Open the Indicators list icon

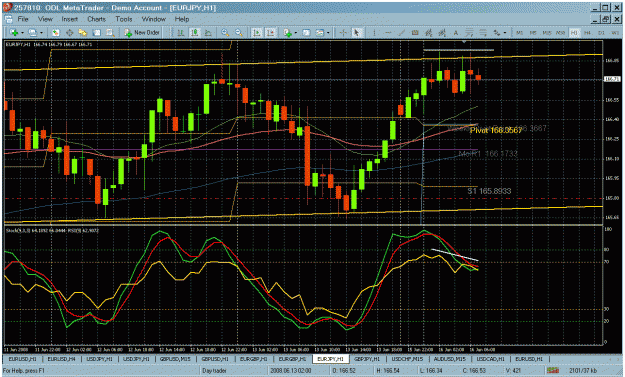tap(287, 33)
